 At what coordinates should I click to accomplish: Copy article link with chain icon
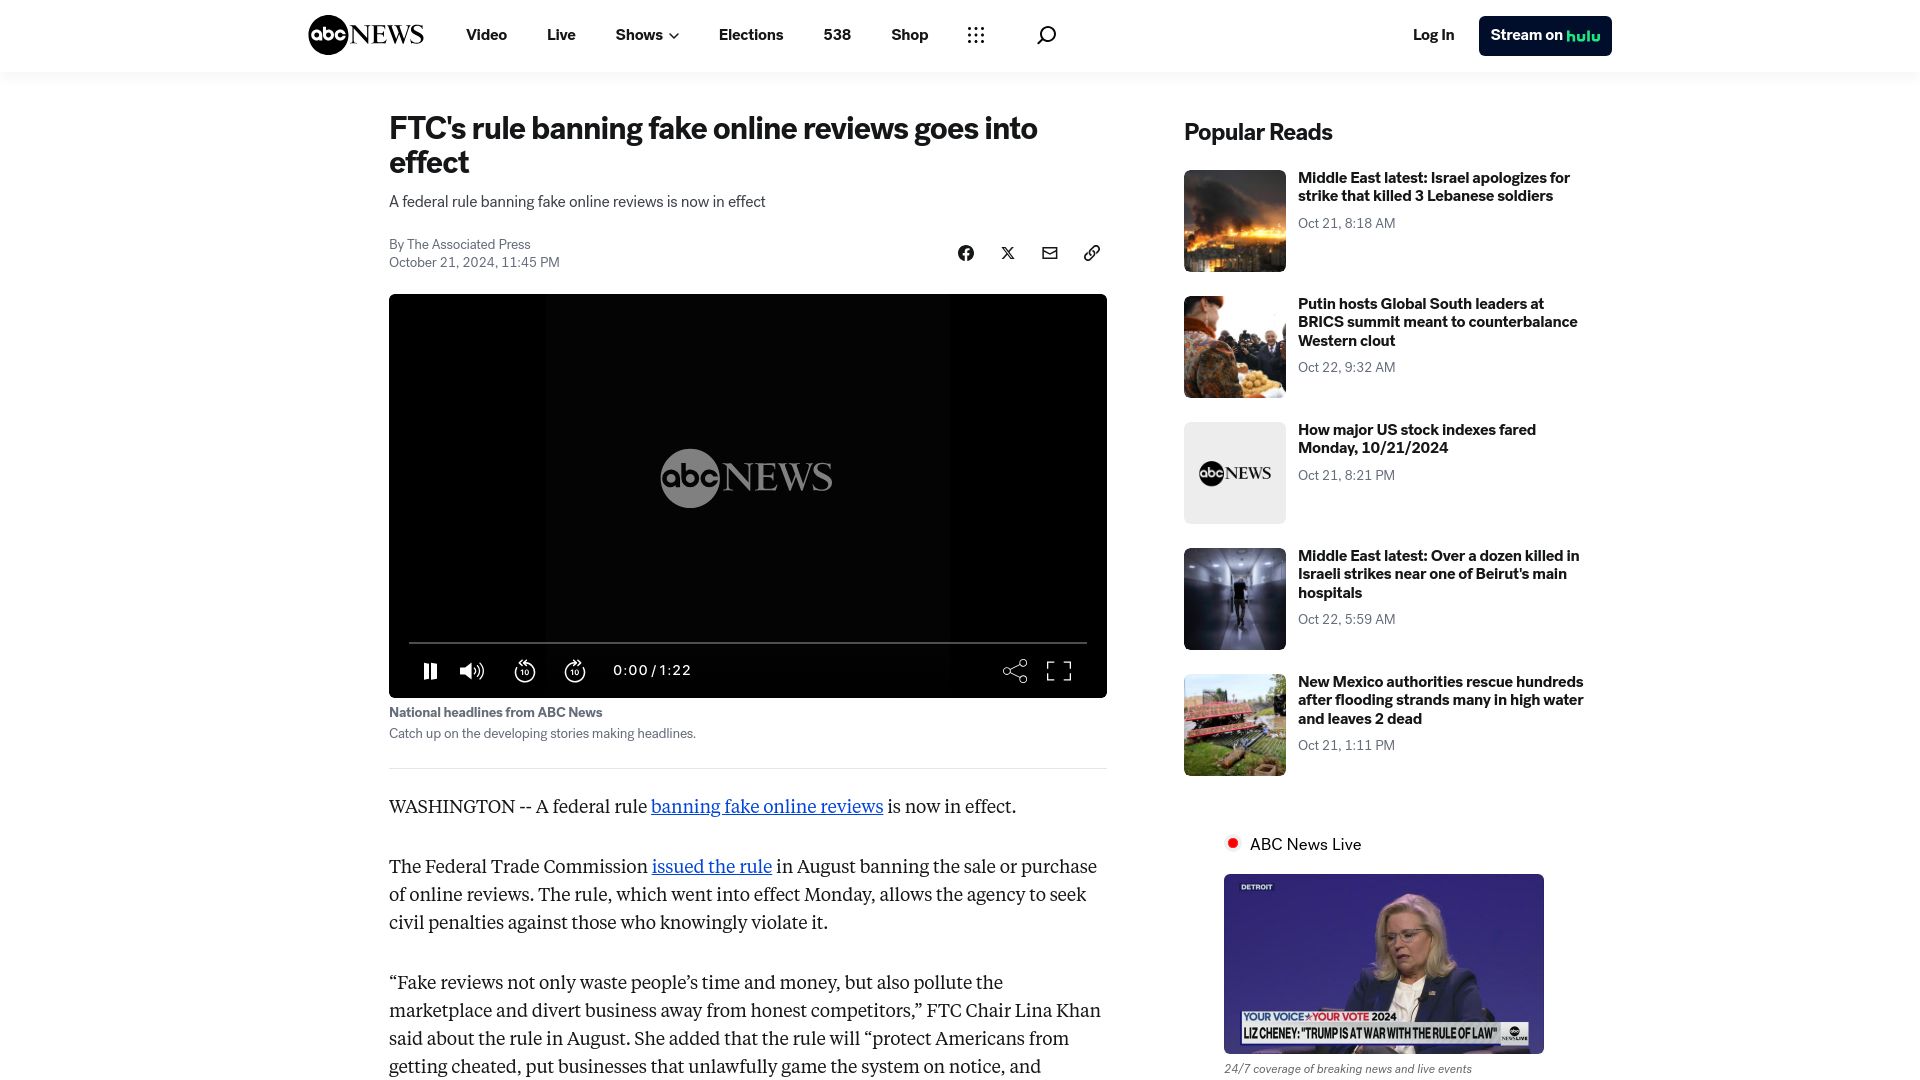pyautogui.click(x=1092, y=253)
